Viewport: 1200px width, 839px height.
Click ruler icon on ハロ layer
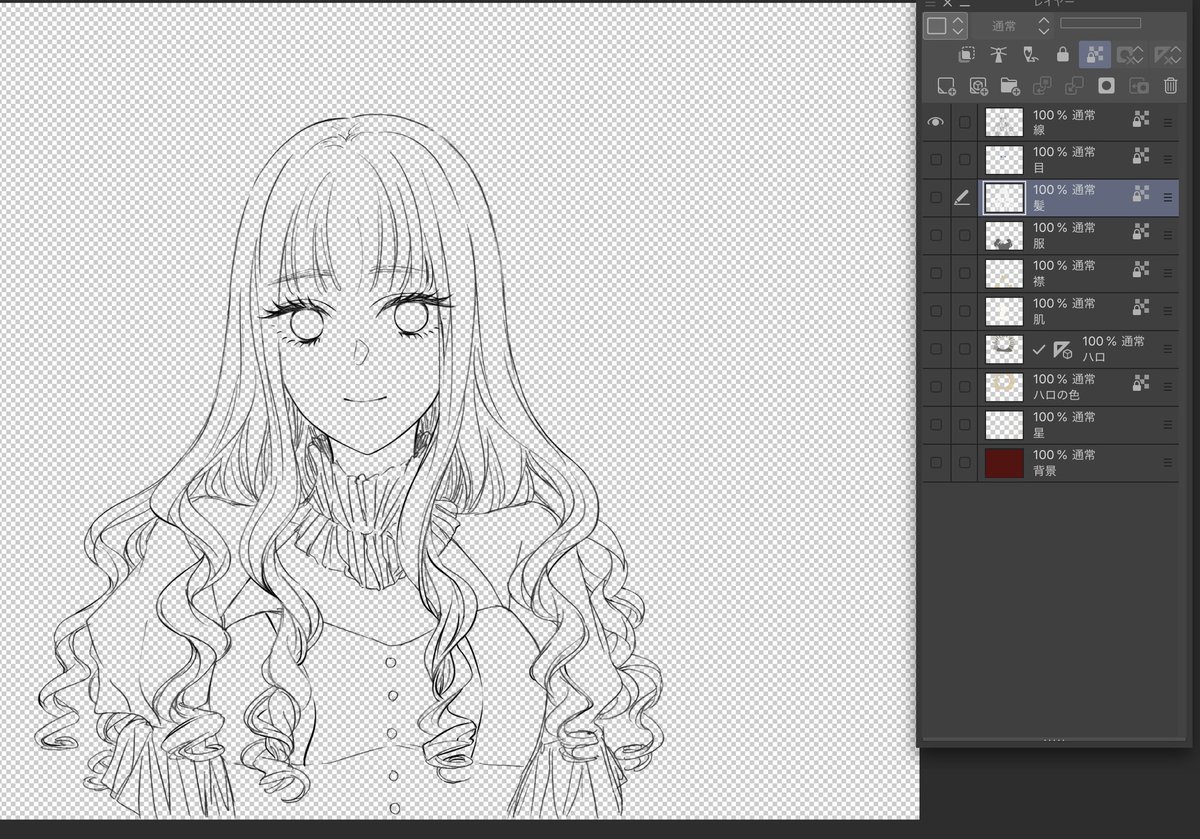(x=1063, y=349)
